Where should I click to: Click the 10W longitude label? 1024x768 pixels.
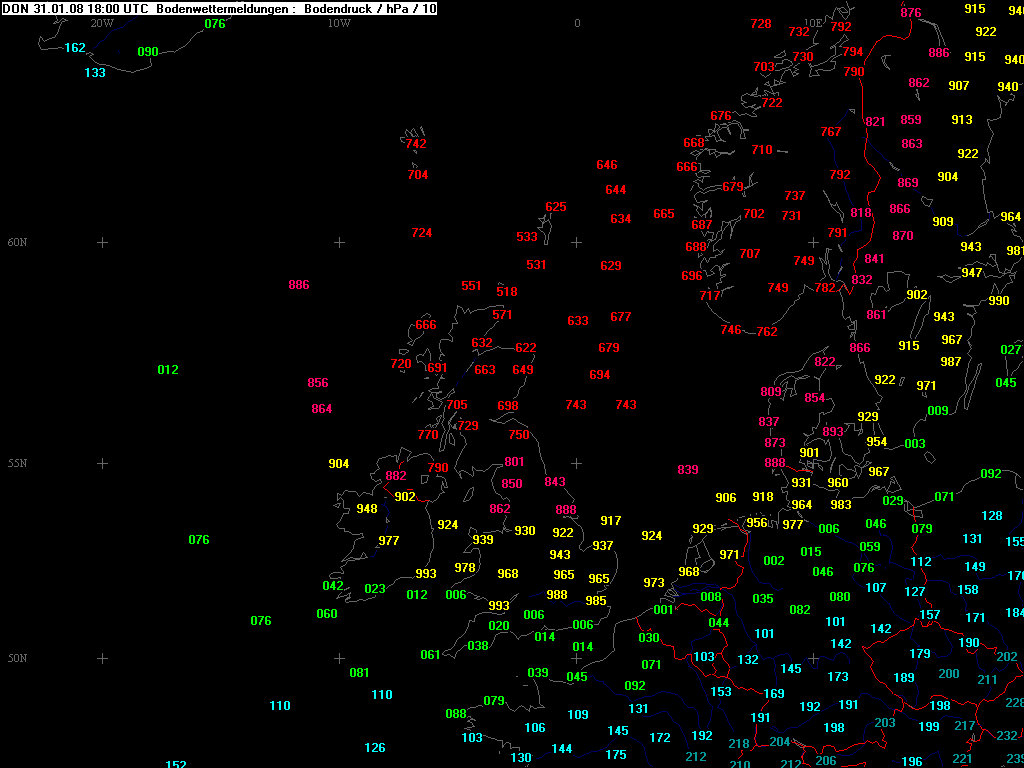339,23
